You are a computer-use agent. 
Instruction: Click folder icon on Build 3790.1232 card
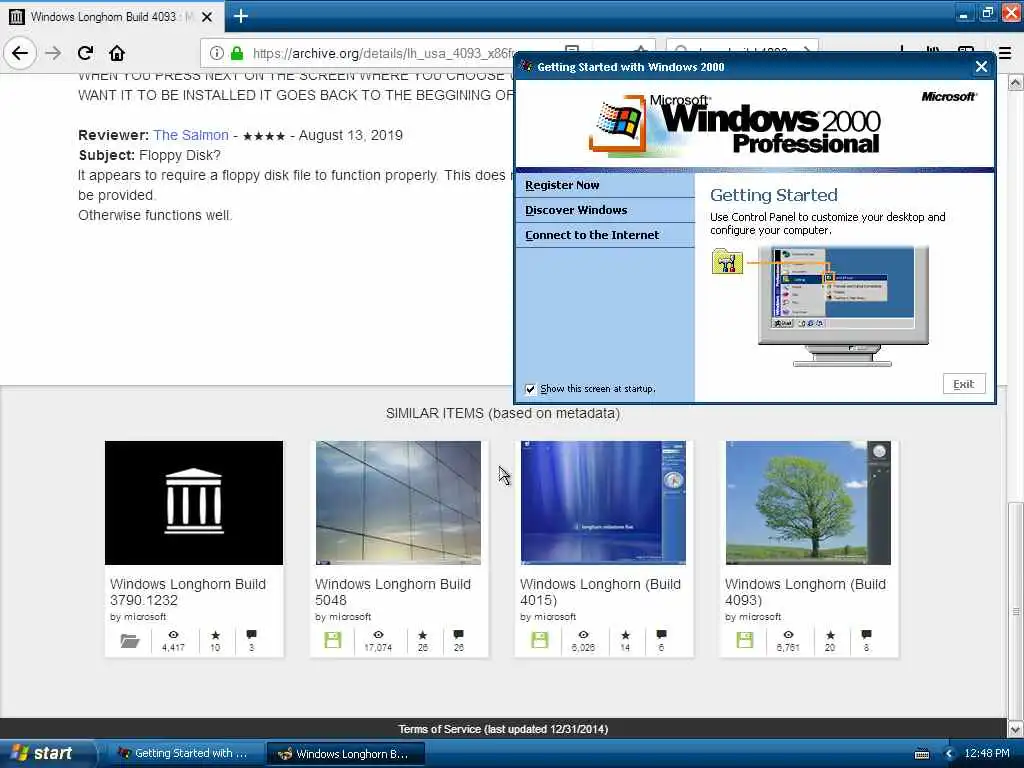click(130, 641)
